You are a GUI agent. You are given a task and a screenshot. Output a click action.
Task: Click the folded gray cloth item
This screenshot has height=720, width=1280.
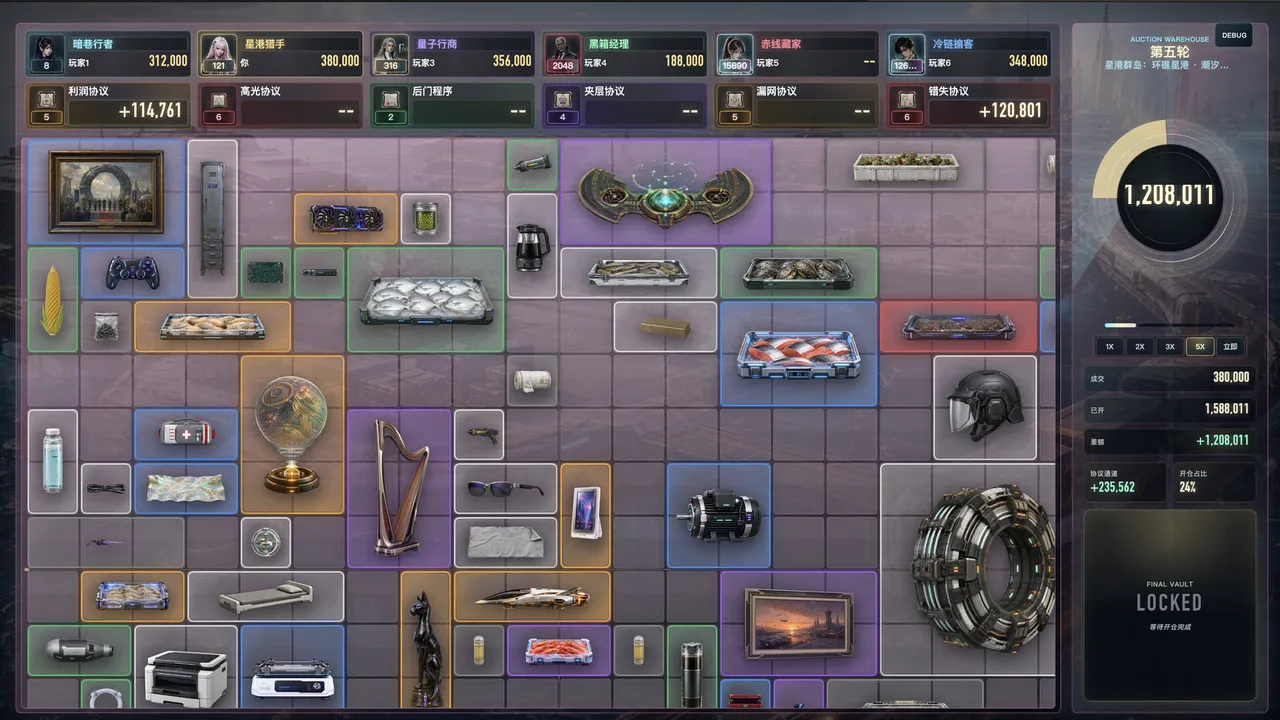(505, 542)
